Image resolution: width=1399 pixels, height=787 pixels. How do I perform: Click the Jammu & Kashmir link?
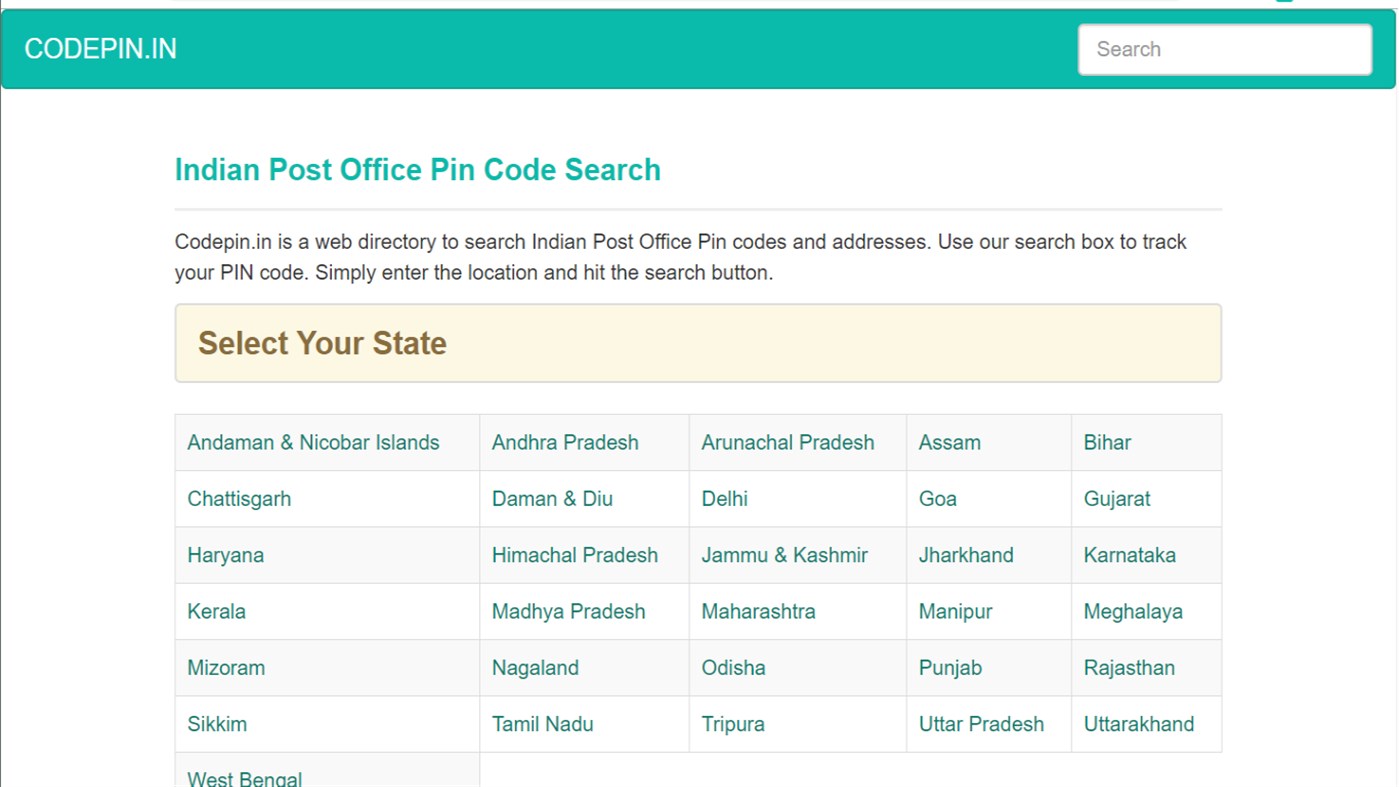784,555
